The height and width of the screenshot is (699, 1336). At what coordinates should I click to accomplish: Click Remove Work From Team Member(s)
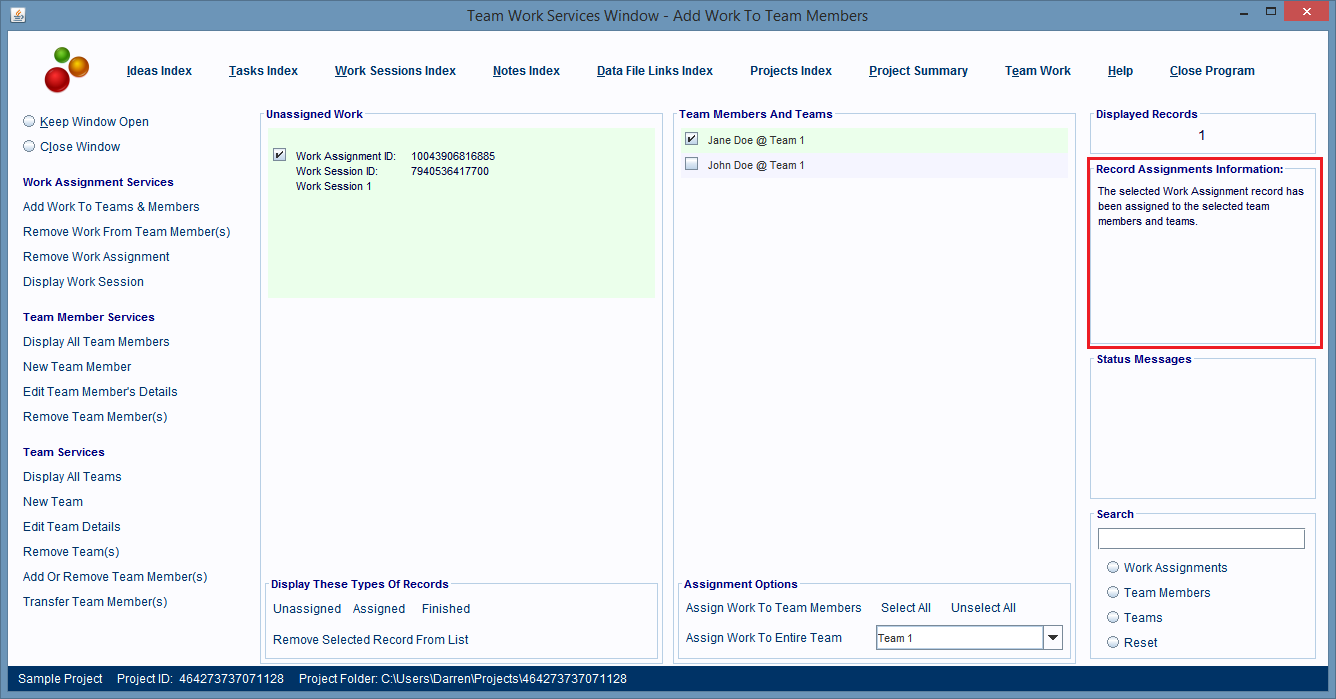pyautogui.click(x=126, y=232)
